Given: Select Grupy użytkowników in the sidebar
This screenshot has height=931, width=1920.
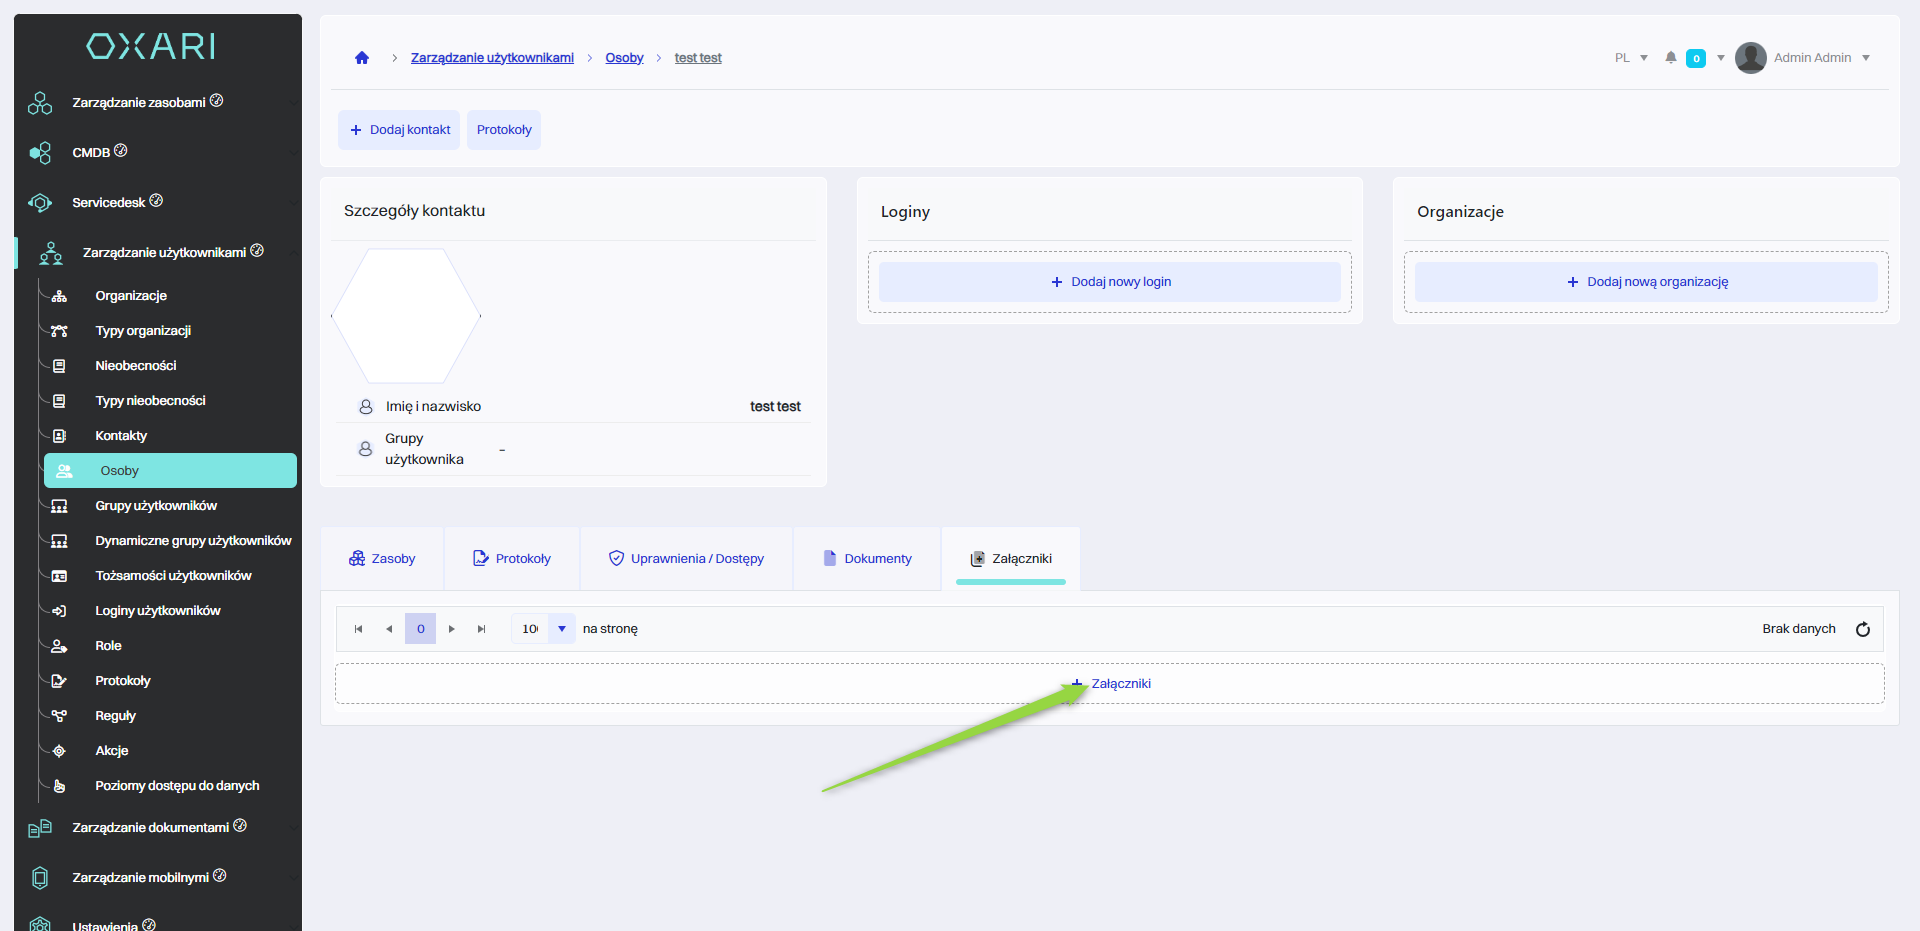Looking at the screenshot, I should pos(156,506).
